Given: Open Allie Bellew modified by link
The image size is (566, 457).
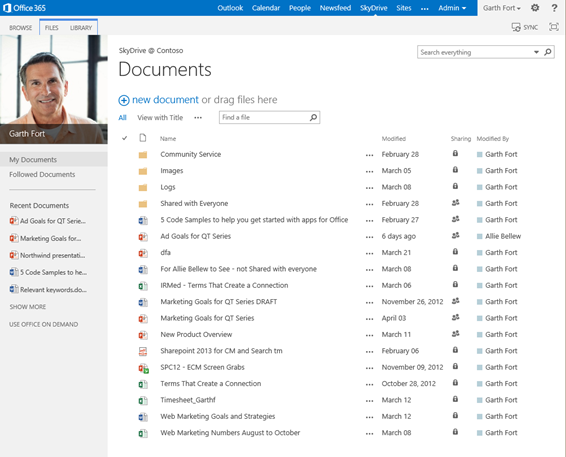Looking at the screenshot, I should (503, 236).
